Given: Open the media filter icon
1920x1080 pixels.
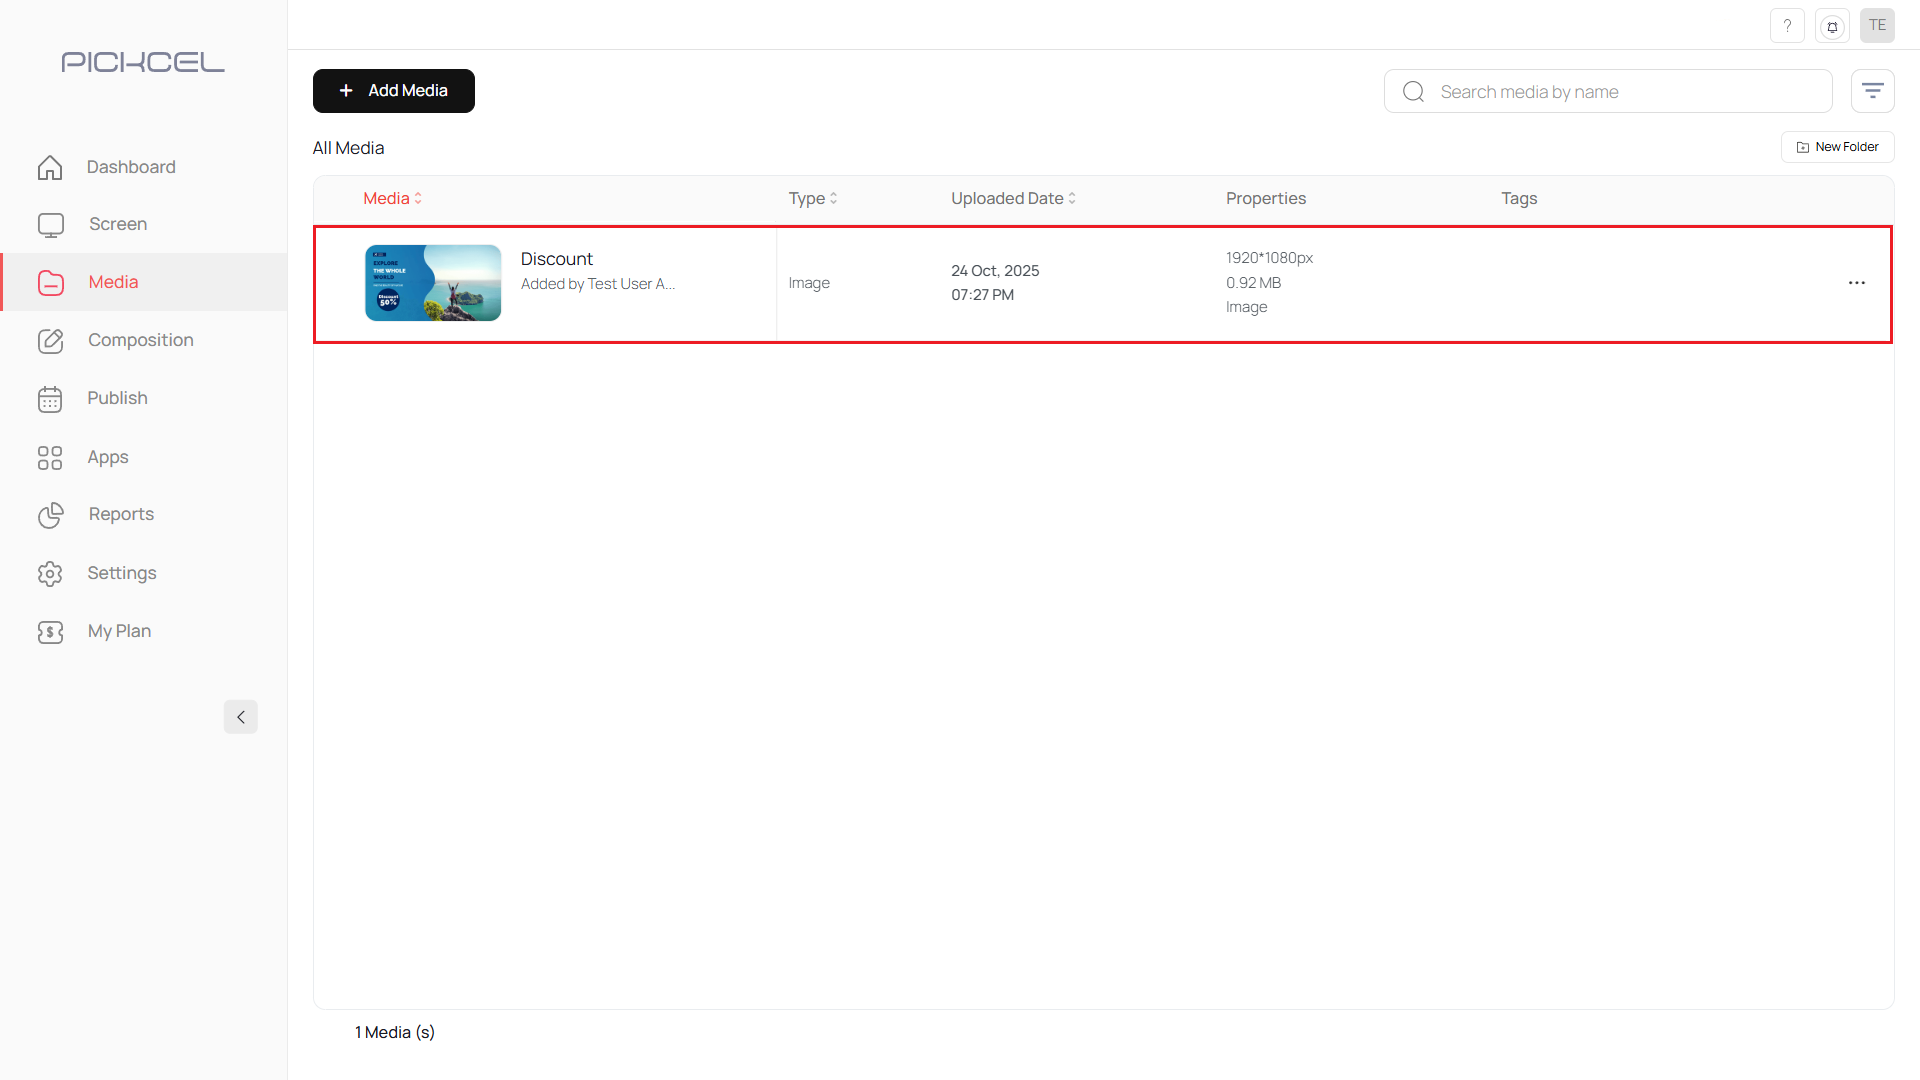Looking at the screenshot, I should point(1872,90).
